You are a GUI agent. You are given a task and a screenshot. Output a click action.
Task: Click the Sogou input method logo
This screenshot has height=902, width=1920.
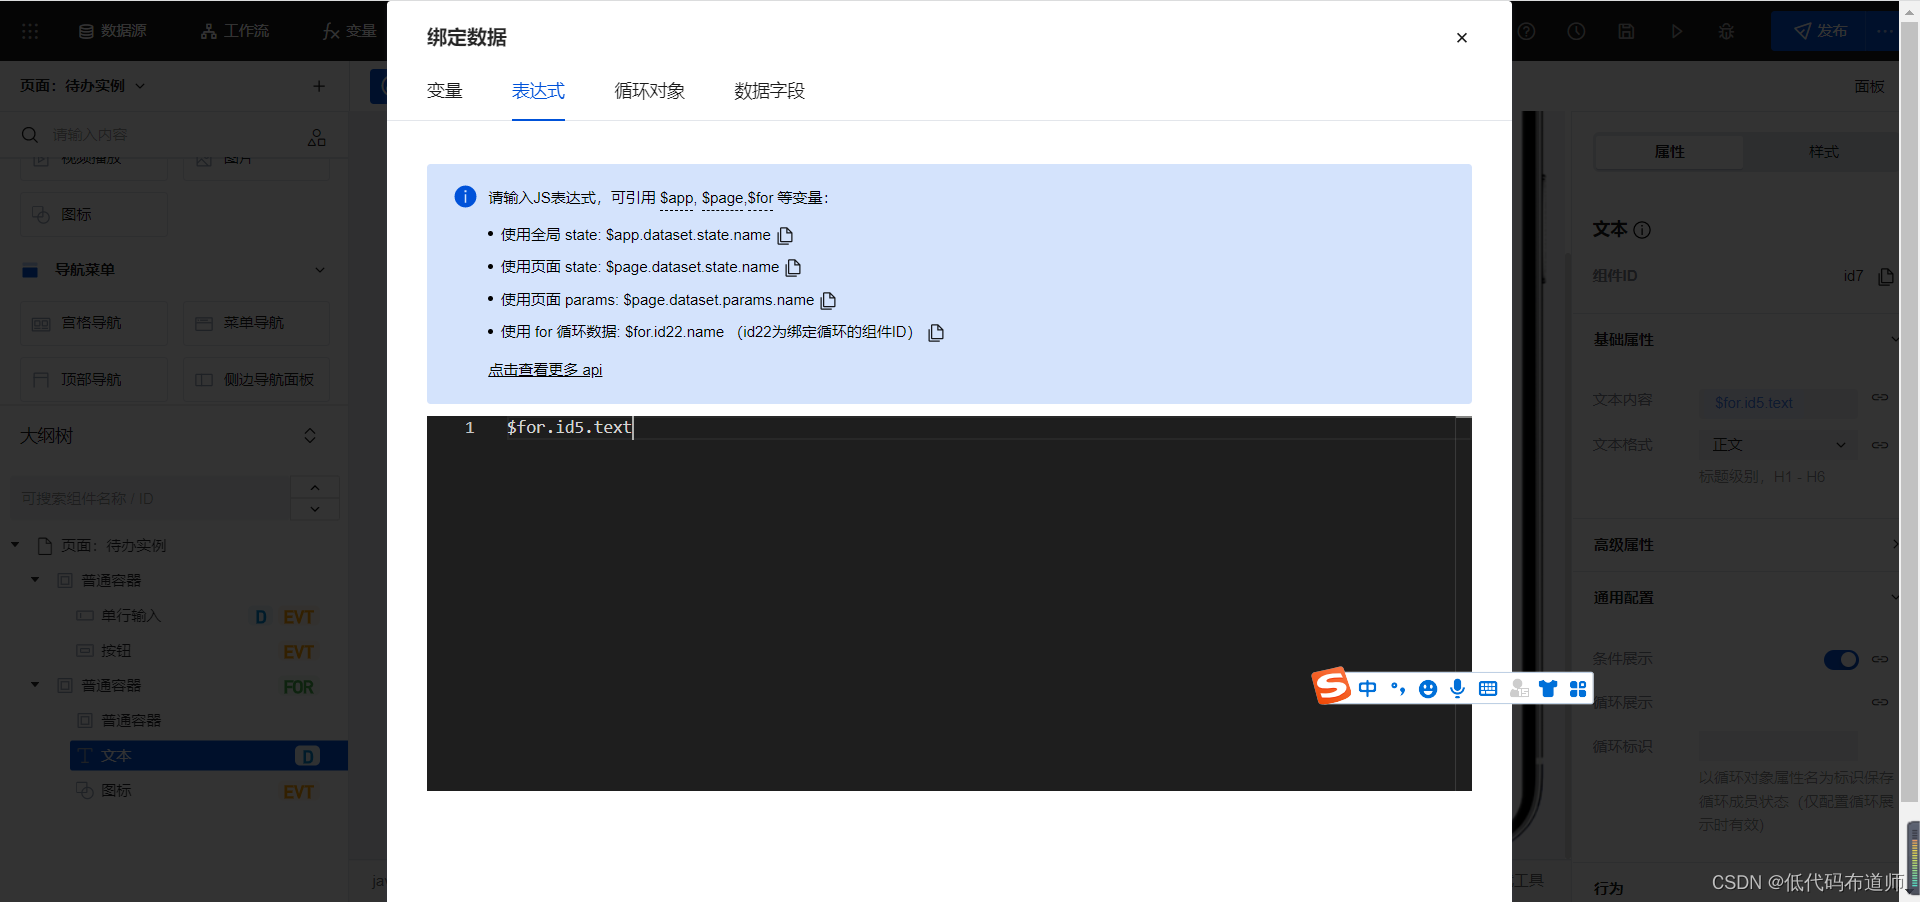(x=1331, y=686)
